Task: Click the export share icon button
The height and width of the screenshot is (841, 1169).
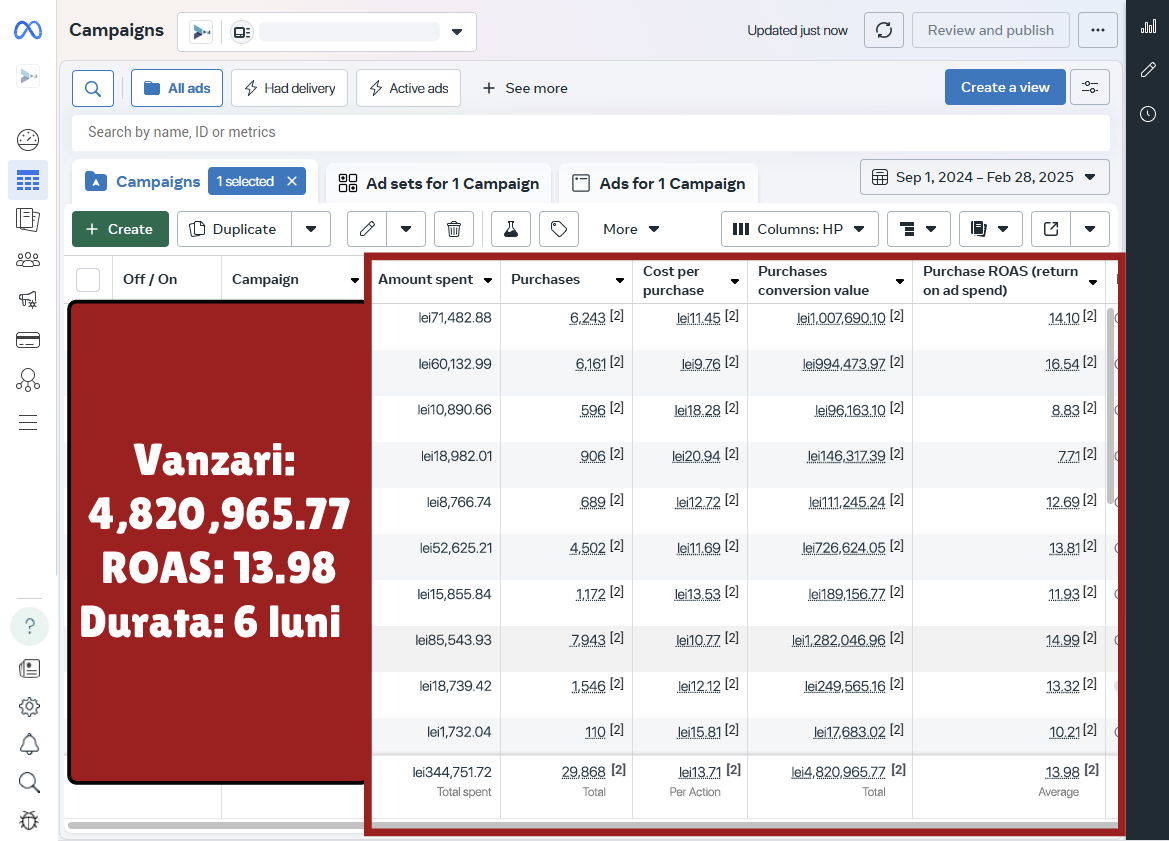Action: point(1050,229)
